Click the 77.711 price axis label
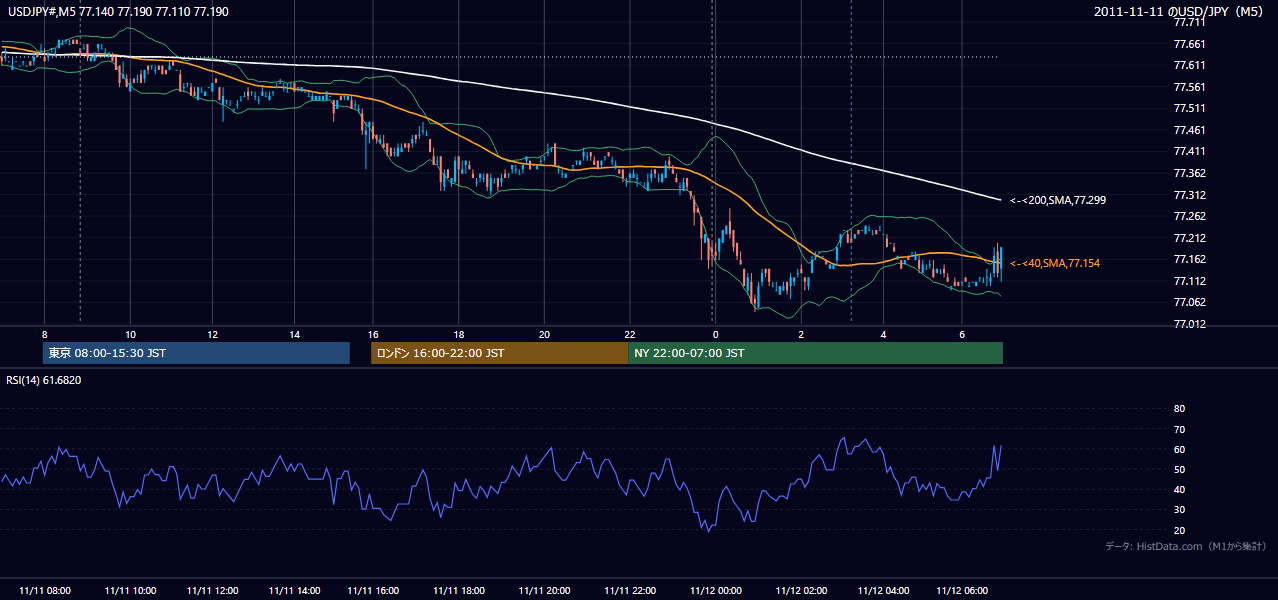 [x=1190, y=22]
